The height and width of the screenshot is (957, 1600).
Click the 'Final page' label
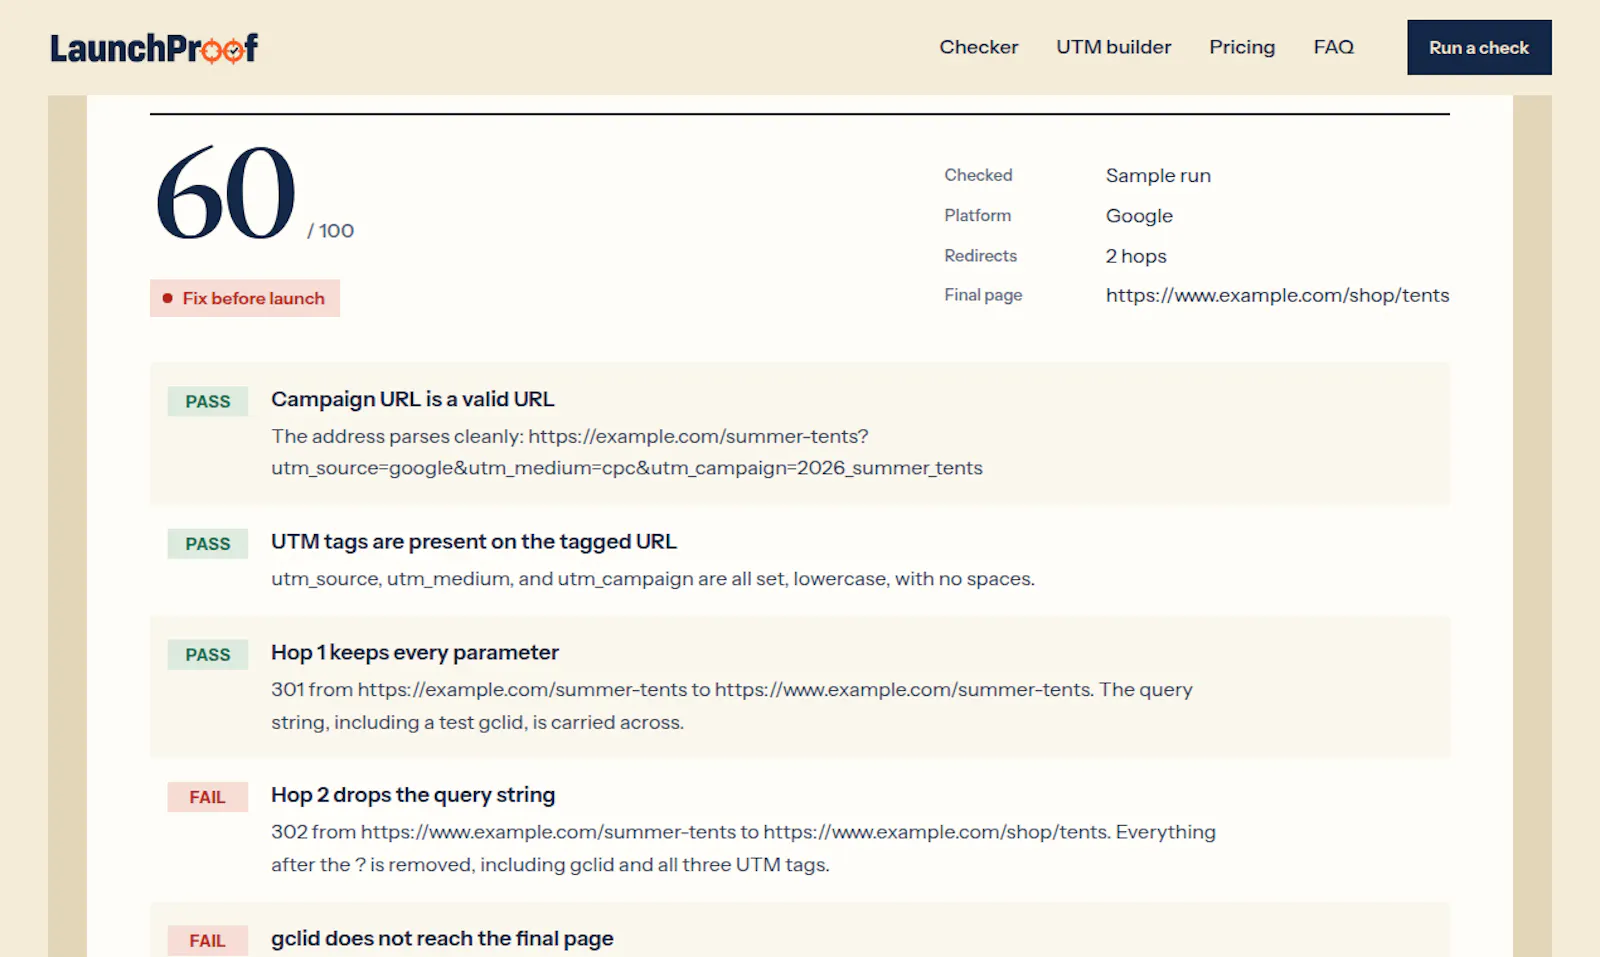(983, 295)
